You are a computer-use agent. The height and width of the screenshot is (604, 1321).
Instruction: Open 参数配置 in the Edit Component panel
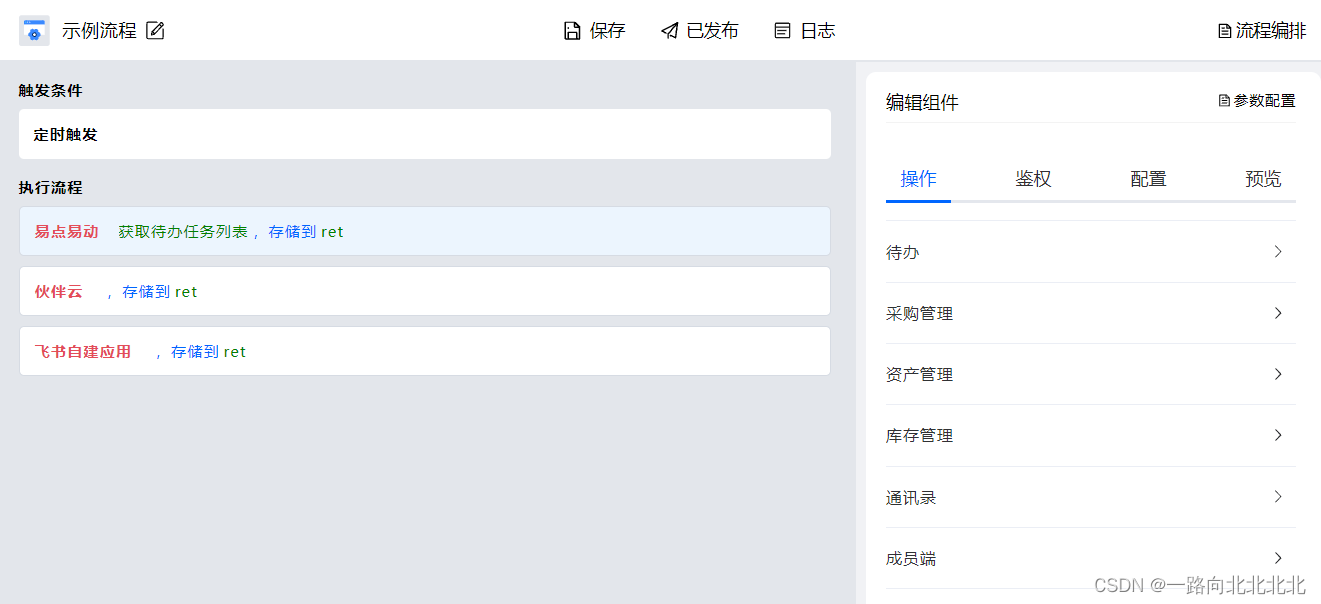pos(1256,100)
